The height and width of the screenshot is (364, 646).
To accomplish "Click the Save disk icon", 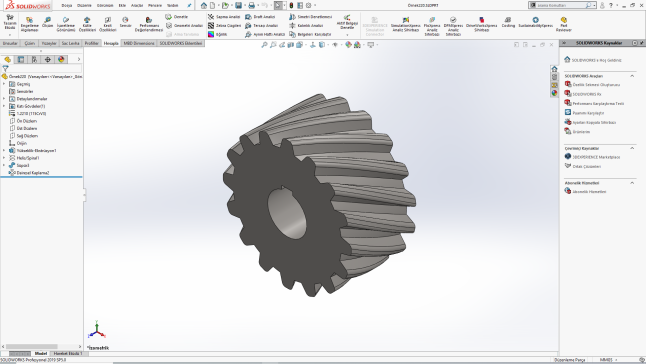I will (x=238, y=5).
